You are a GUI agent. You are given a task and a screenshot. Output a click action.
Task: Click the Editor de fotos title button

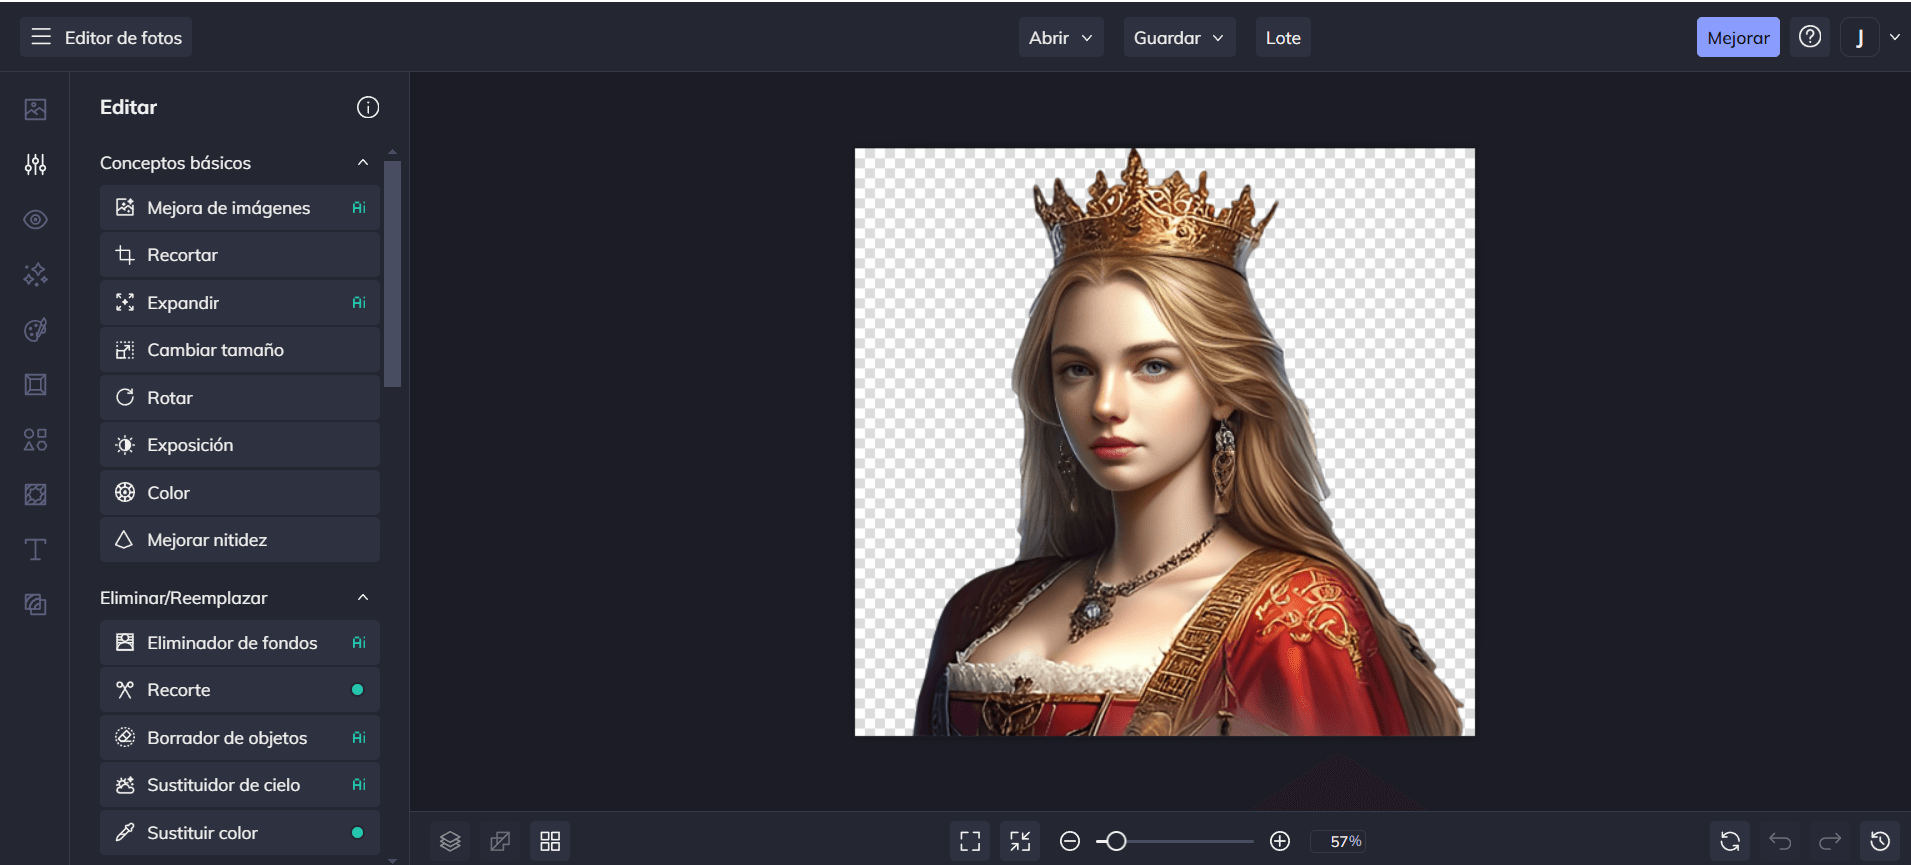click(x=106, y=37)
